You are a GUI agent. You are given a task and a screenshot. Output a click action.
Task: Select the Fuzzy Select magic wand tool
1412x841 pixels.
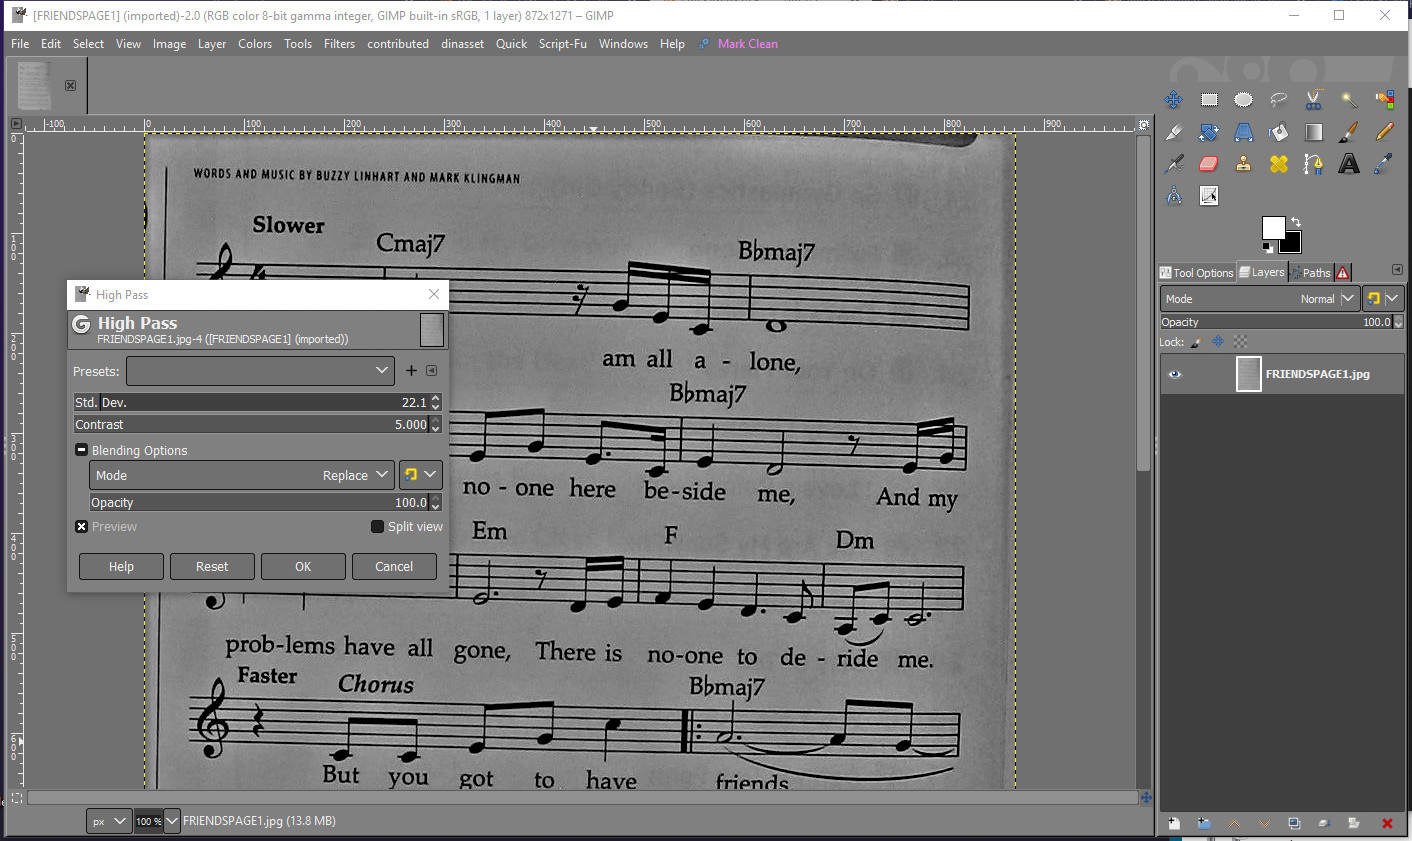point(1349,100)
